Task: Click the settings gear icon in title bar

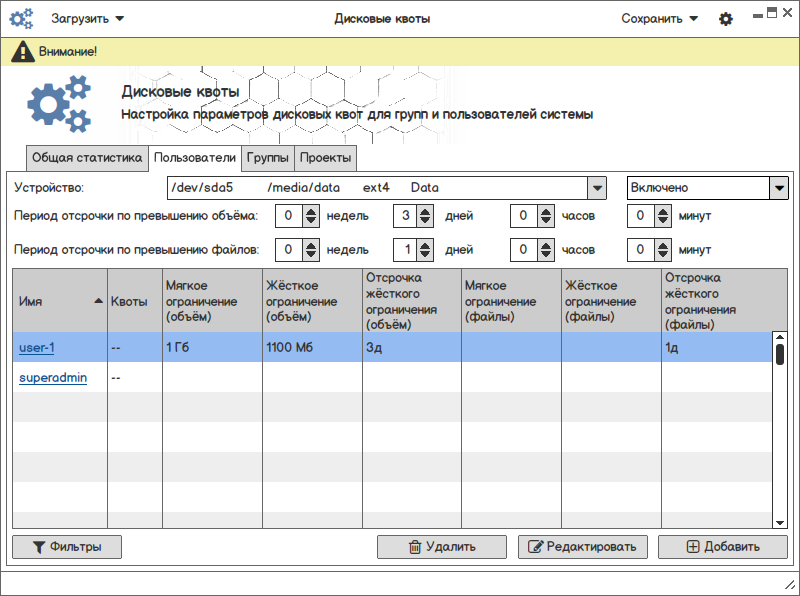Action: coord(726,19)
